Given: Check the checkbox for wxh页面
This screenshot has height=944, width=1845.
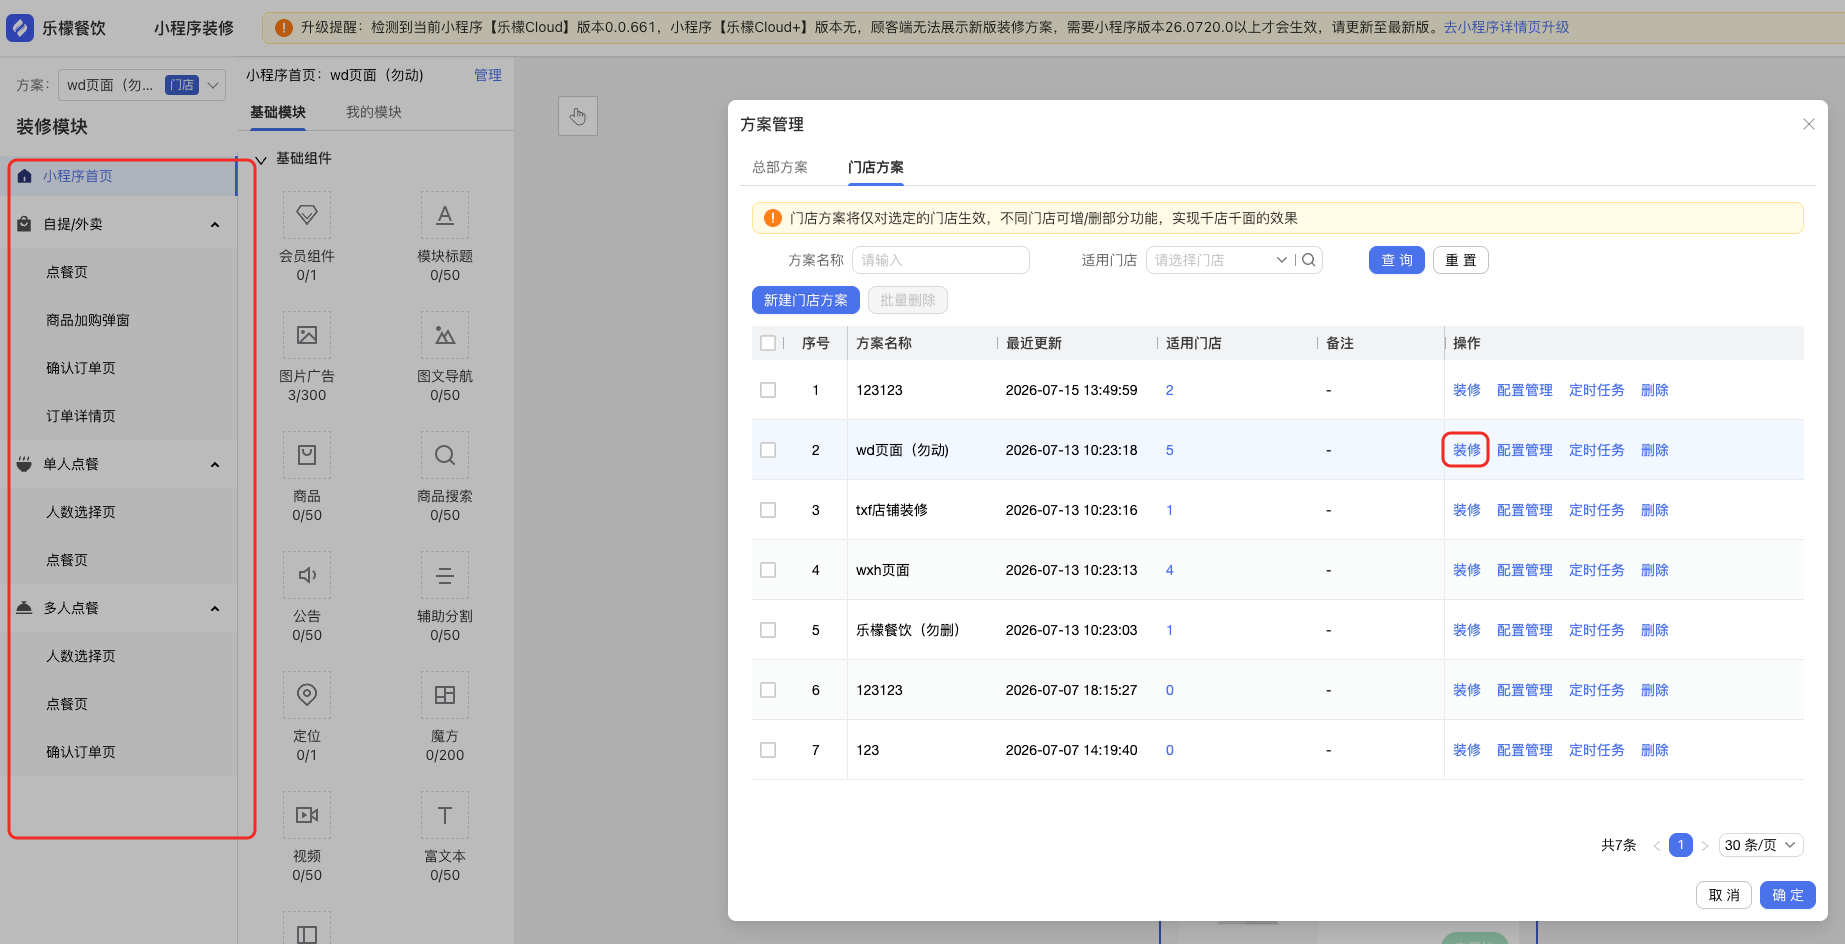Looking at the screenshot, I should tap(768, 570).
